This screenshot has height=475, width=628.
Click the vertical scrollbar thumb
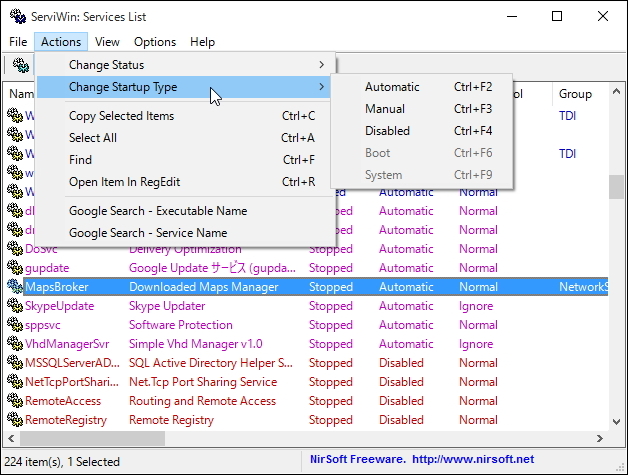point(616,187)
